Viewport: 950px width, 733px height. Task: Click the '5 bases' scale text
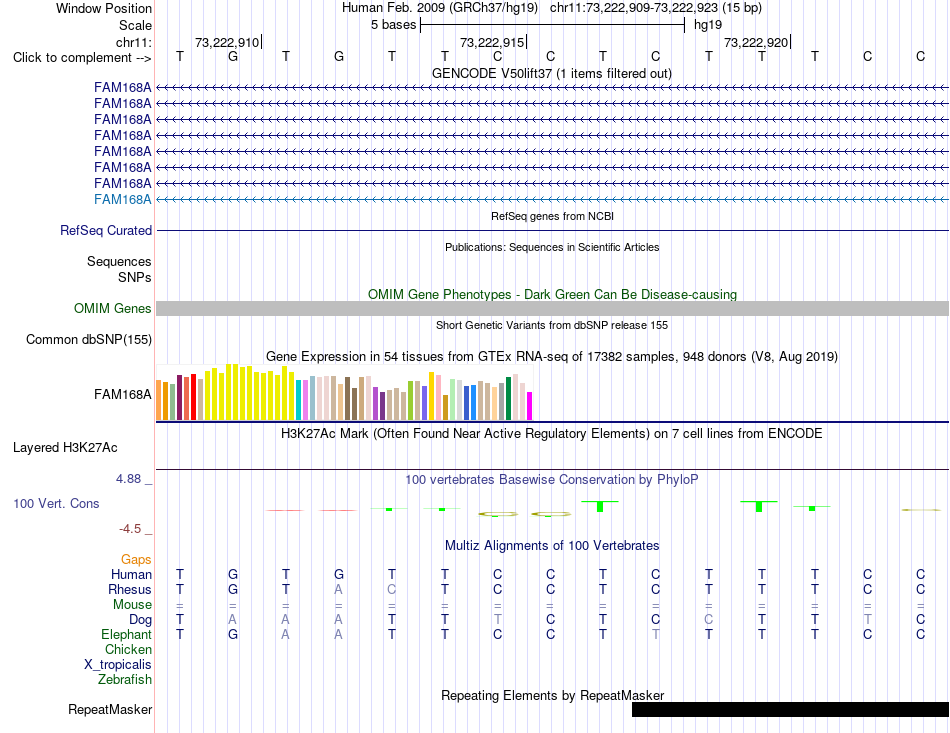point(393,25)
